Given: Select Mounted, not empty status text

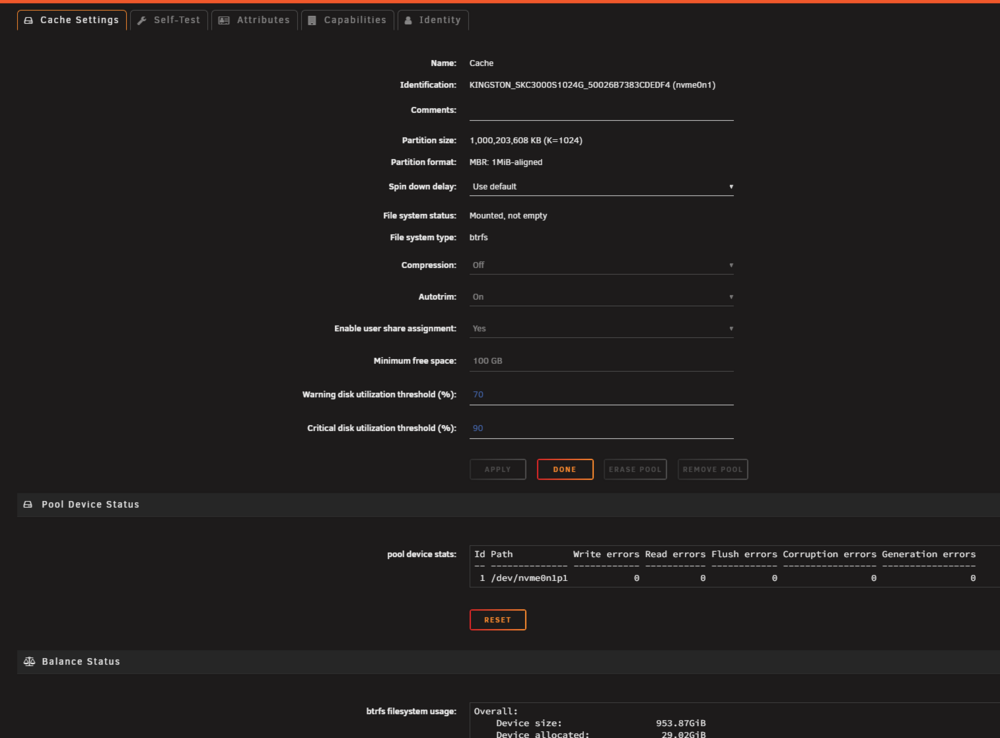Looking at the screenshot, I should pos(508,216).
